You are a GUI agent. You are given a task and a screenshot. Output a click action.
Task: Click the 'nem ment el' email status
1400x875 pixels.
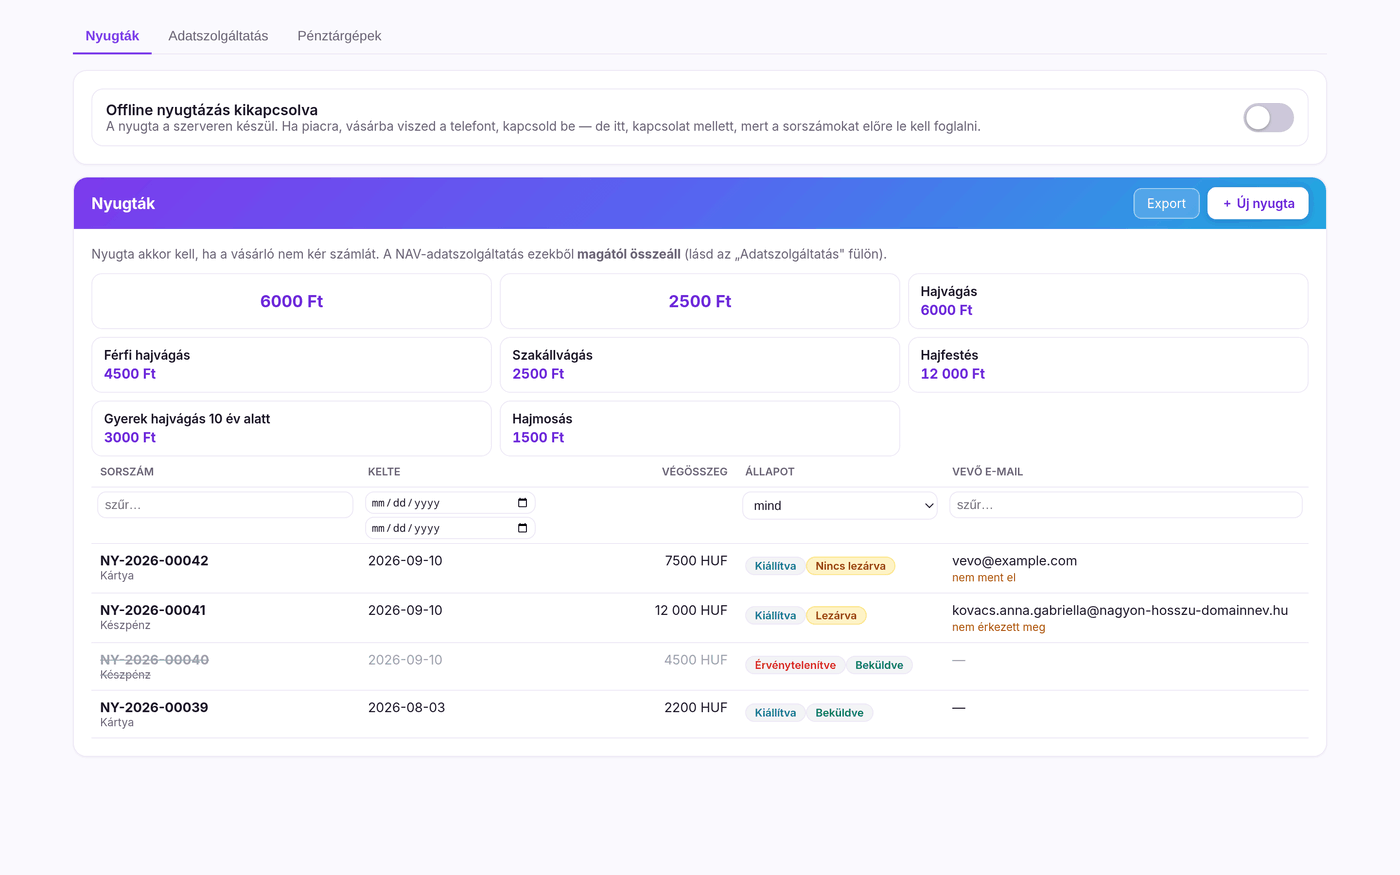[x=984, y=578]
